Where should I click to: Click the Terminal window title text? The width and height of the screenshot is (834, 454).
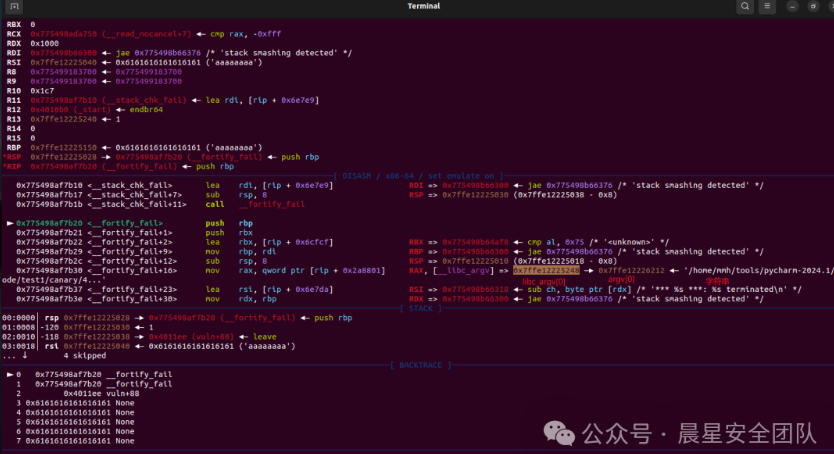[423, 7]
